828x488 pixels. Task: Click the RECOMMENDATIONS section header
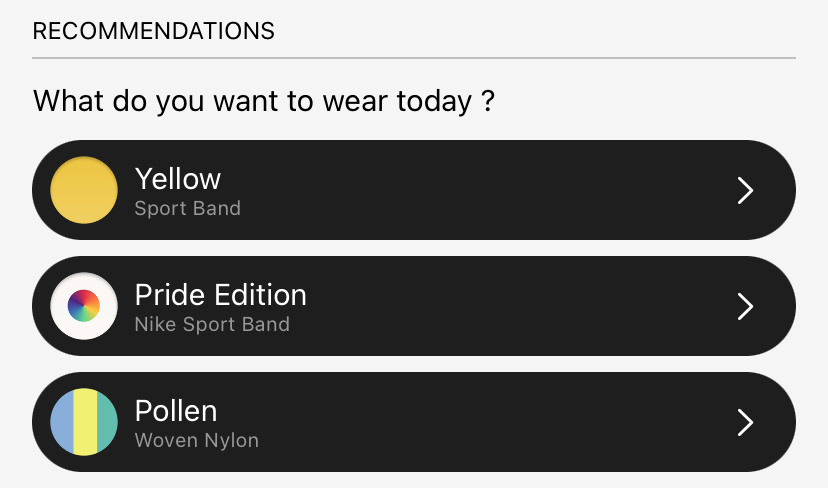tap(154, 31)
